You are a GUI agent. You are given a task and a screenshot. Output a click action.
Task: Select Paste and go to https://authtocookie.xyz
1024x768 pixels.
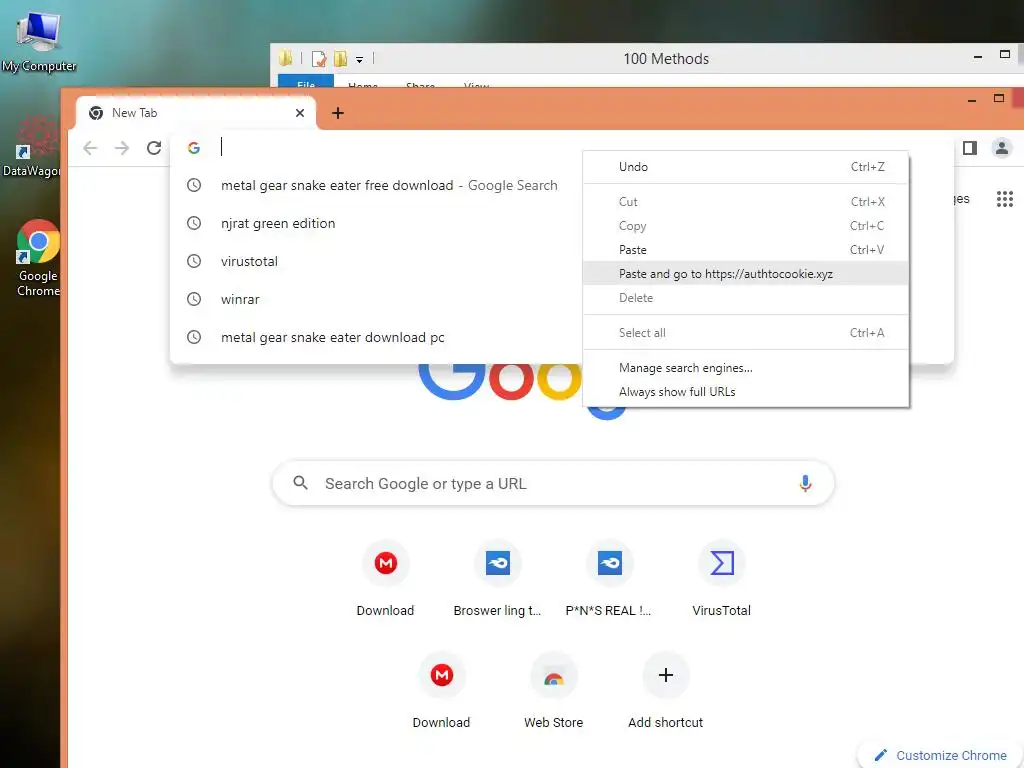click(745, 274)
